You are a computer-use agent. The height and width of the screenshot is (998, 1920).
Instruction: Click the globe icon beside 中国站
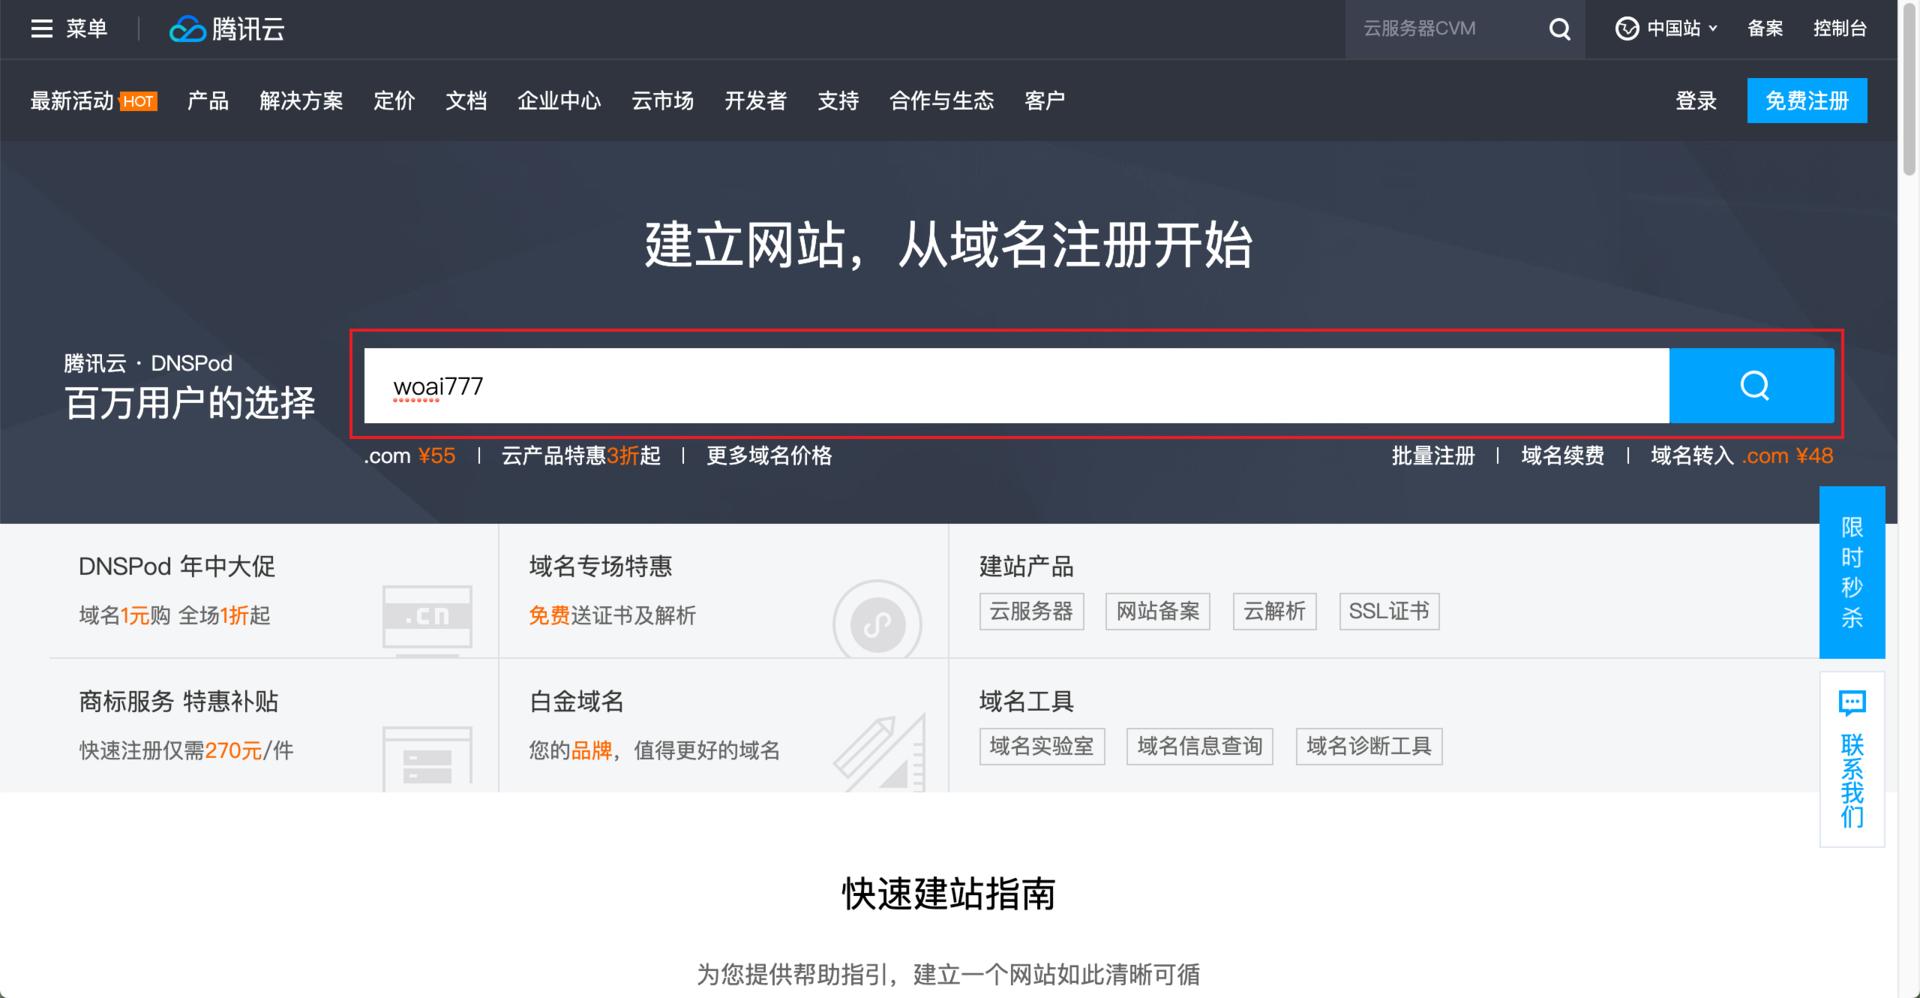click(1627, 28)
